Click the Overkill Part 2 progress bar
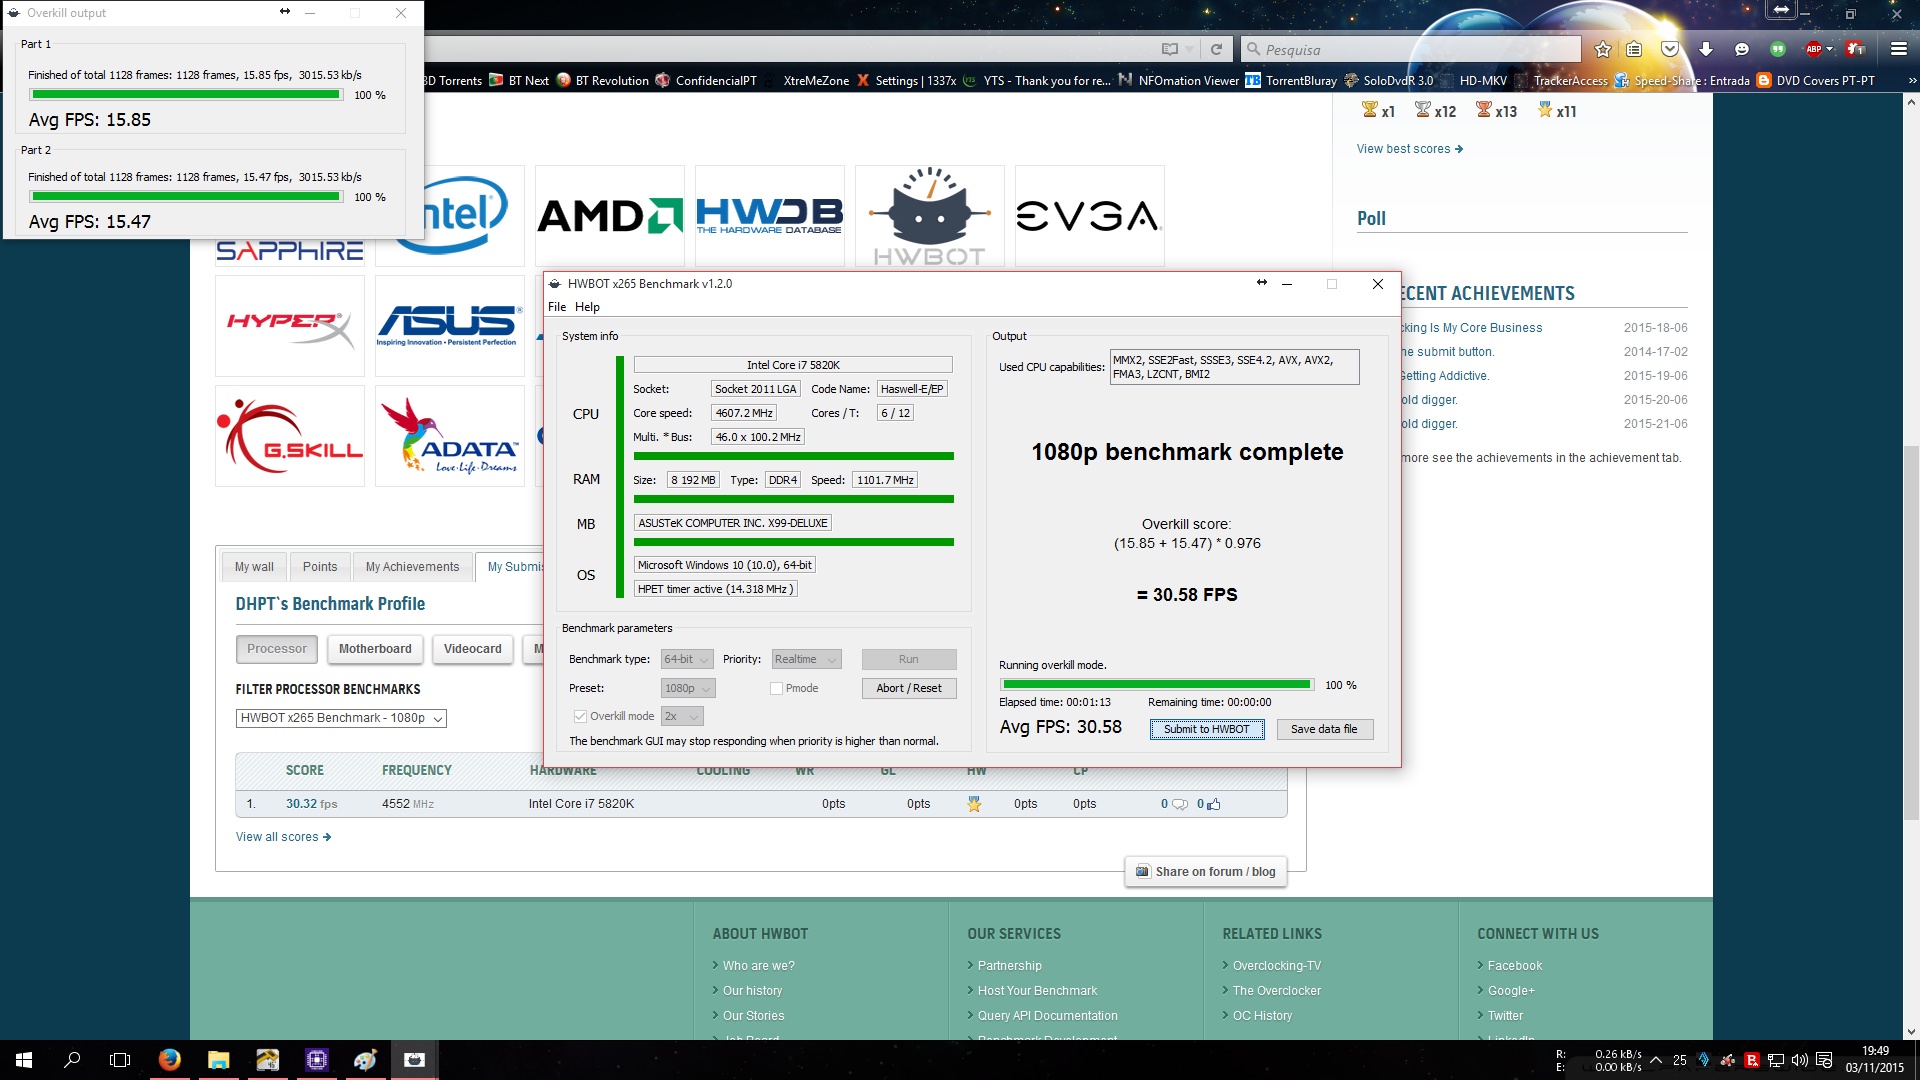Screen dimensions: 1920x1080 [x=186, y=197]
